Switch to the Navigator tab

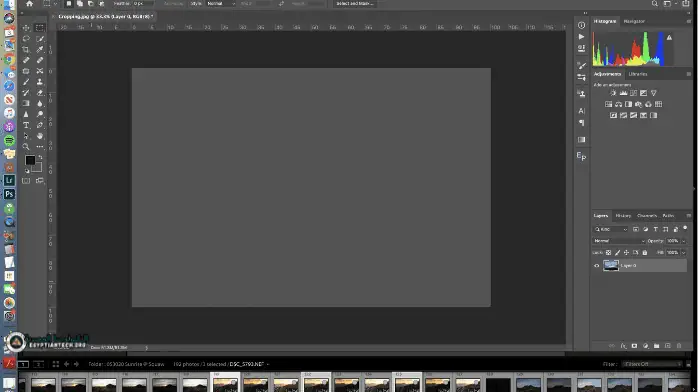tap(634, 21)
